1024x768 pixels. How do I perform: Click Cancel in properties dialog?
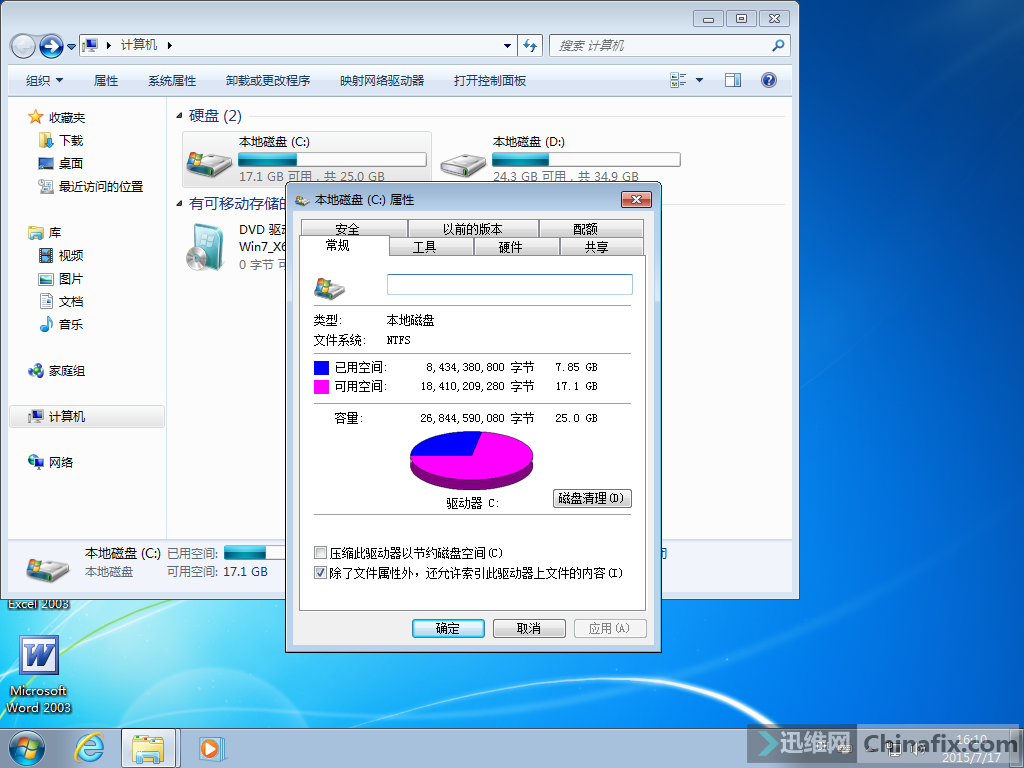[x=529, y=628]
